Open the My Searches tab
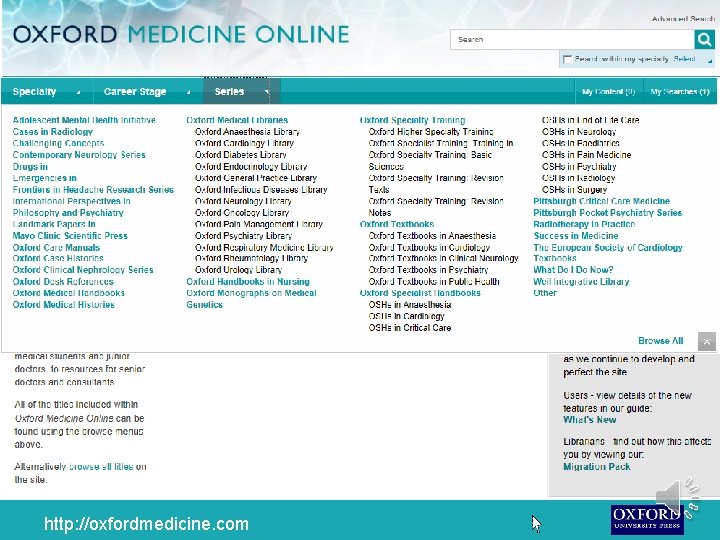 (680, 92)
